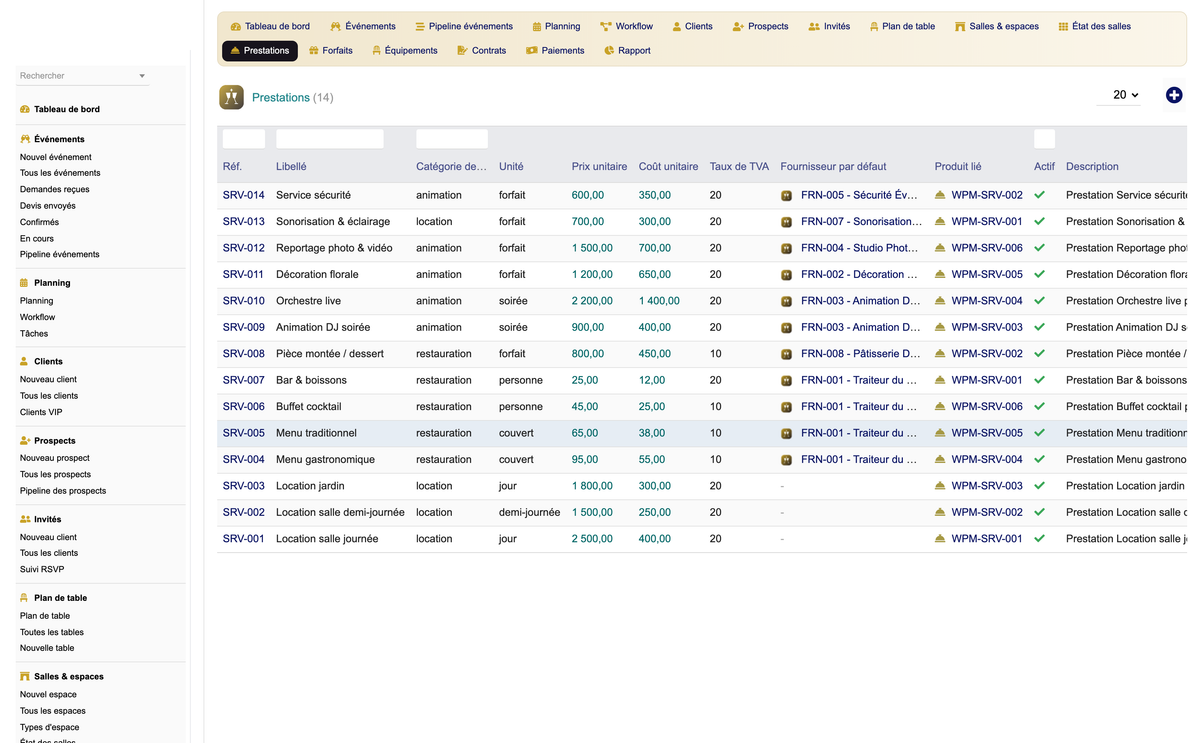The width and height of the screenshot is (1200, 743).
Task: Click Taux de TVA column header
Action: 740,167
